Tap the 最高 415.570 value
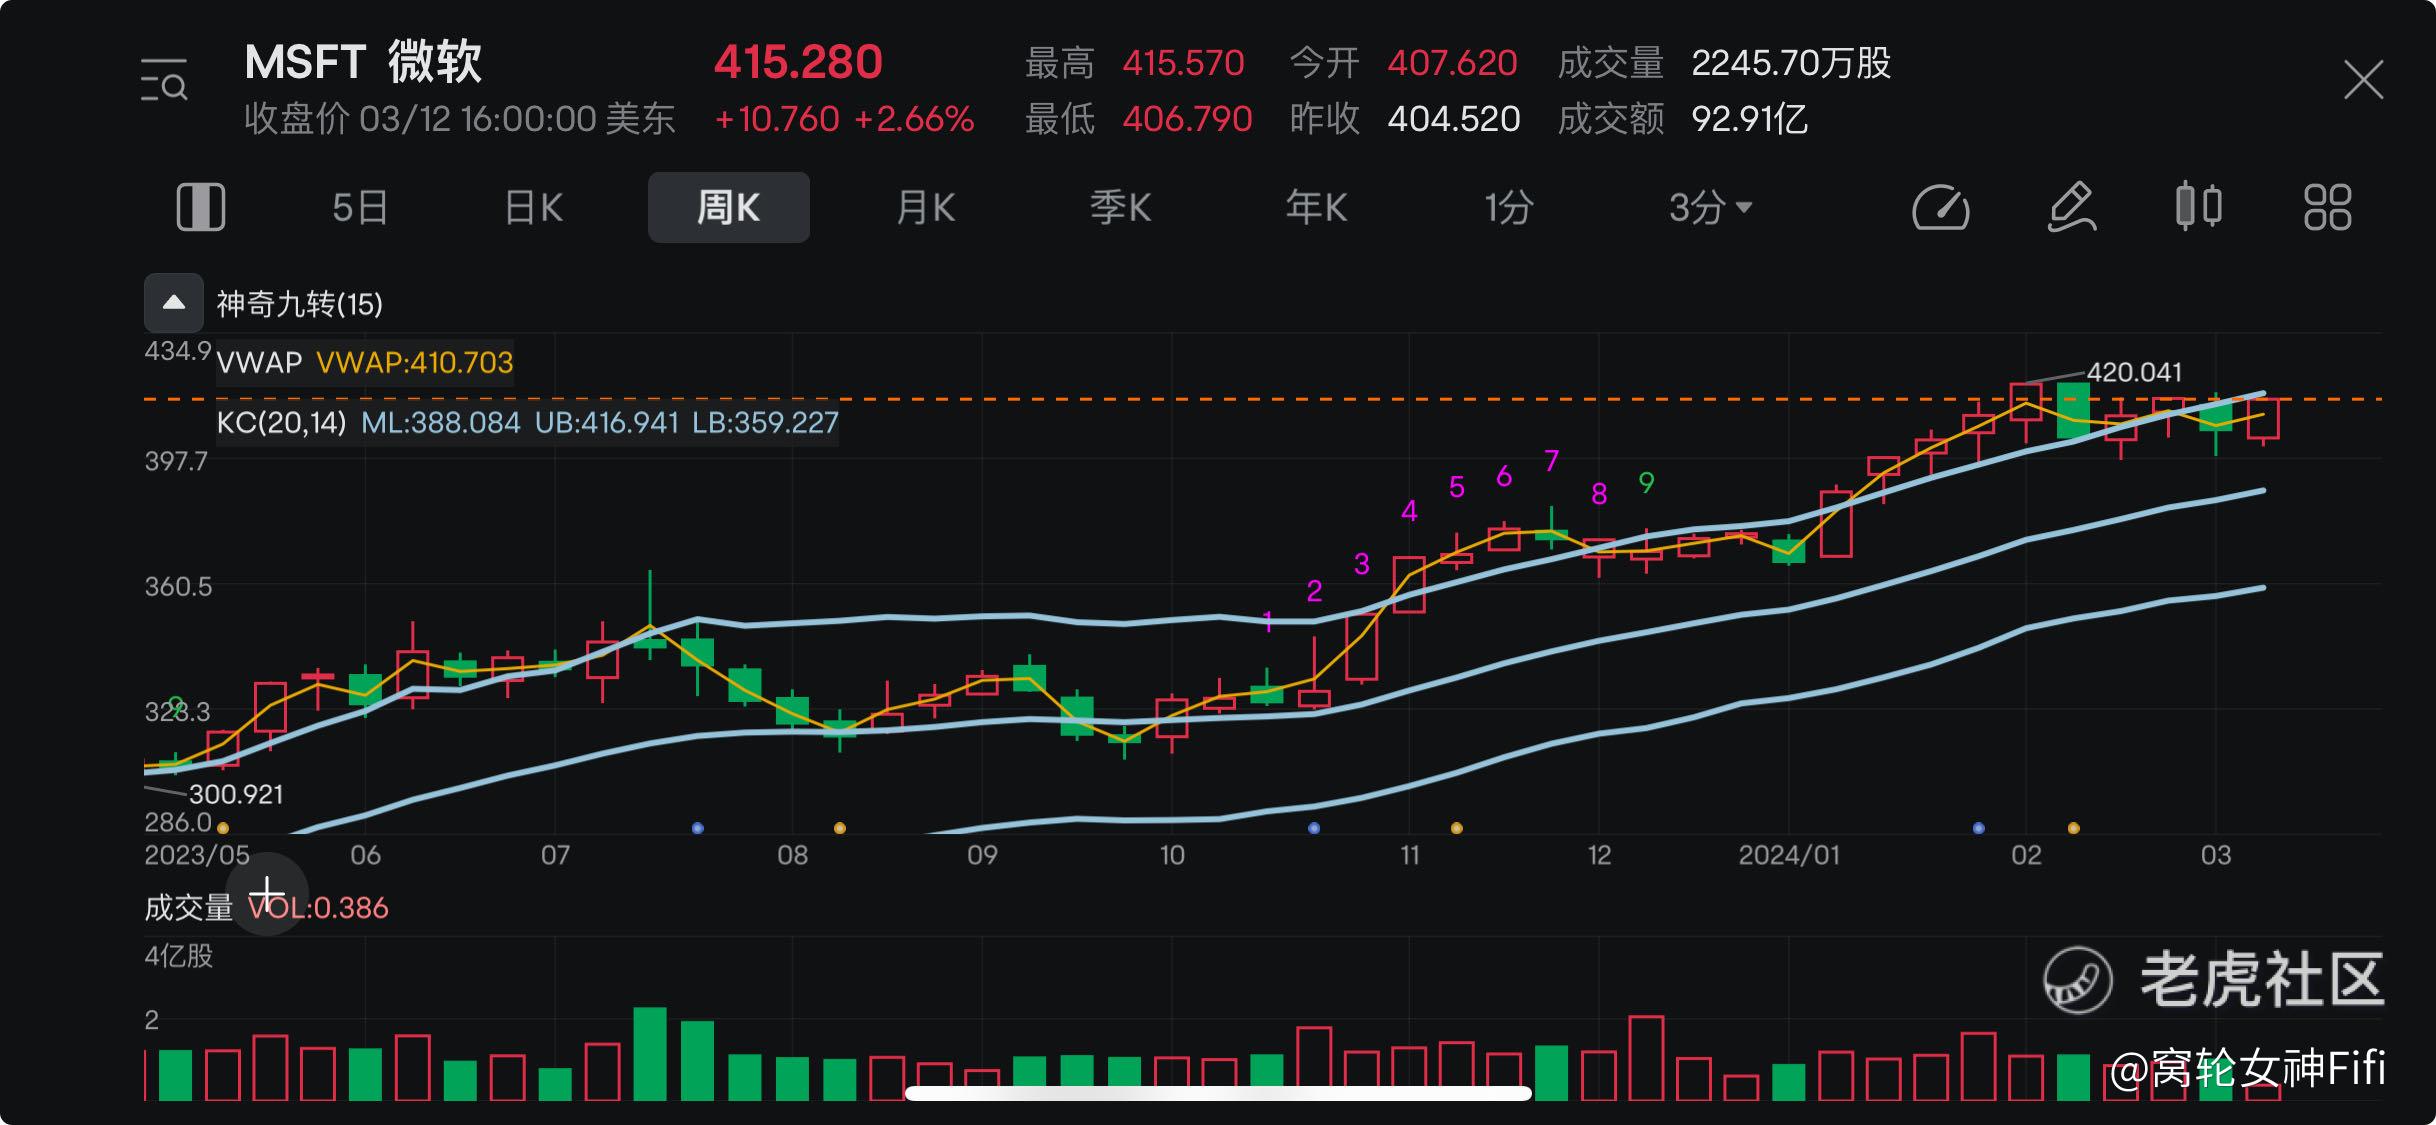This screenshot has width=2436, height=1125. coord(1134,63)
